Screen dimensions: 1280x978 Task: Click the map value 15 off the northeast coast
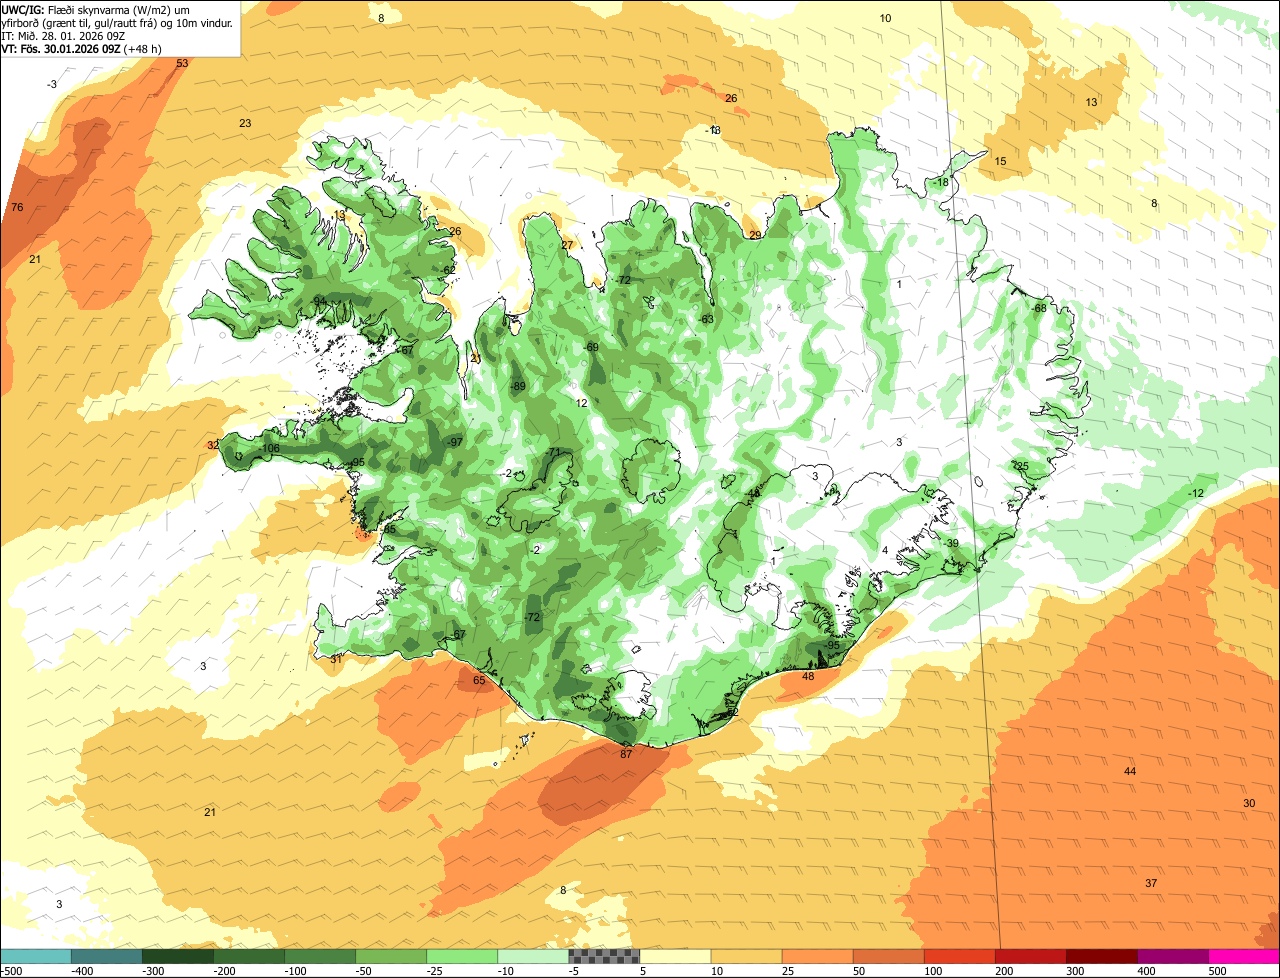(x=1000, y=161)
